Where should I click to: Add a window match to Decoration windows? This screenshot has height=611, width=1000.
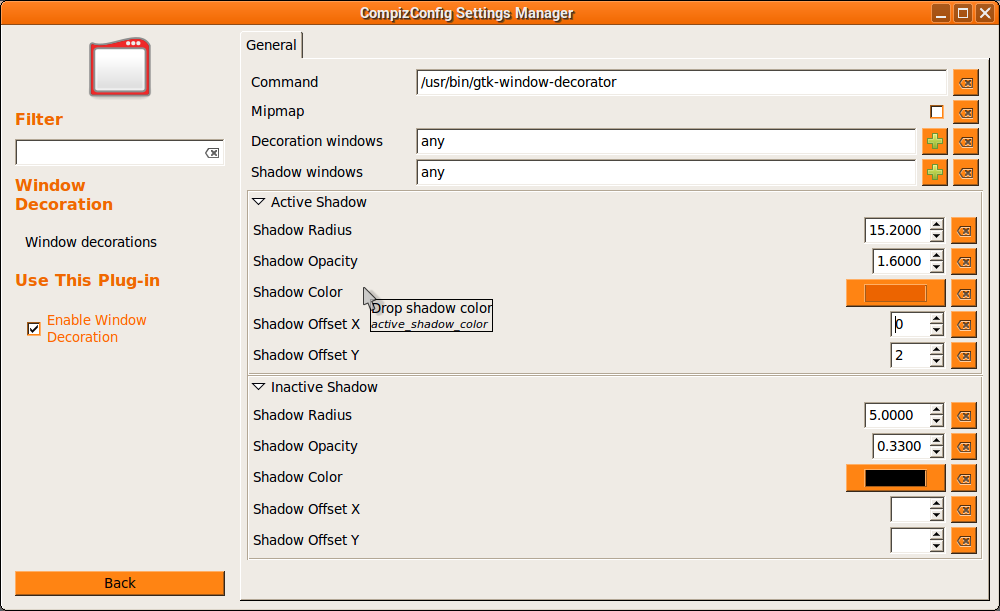click(x=934, y=141)
